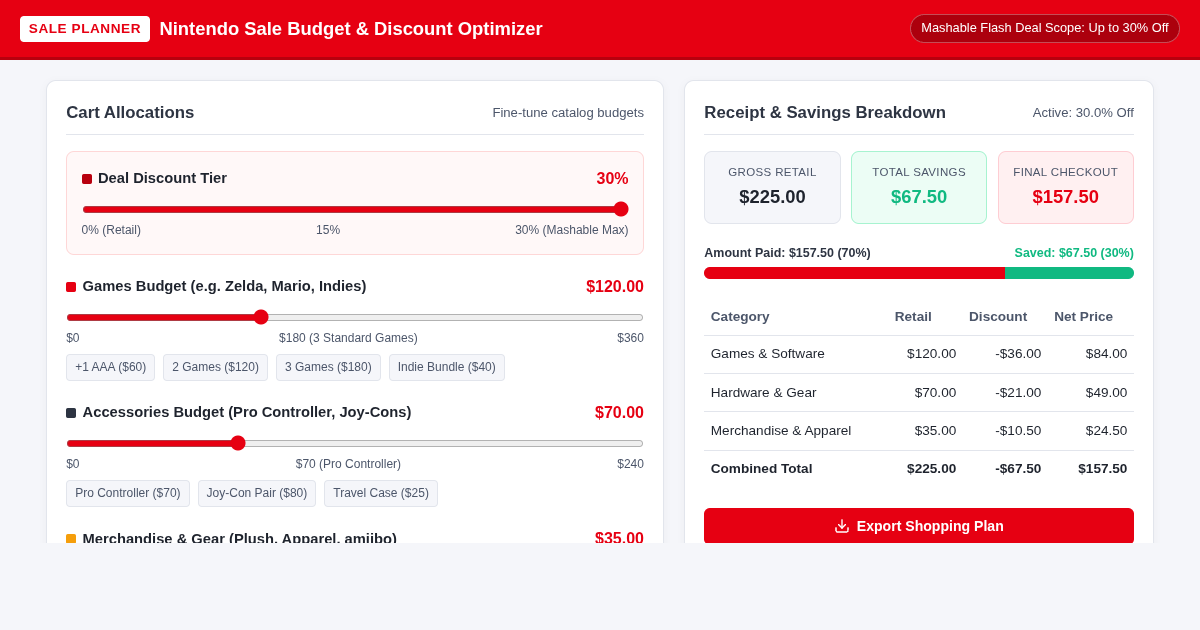Click the red square beside Deal Discount Tier
This screenshot has height=630, width=1200.
point(87,179)
